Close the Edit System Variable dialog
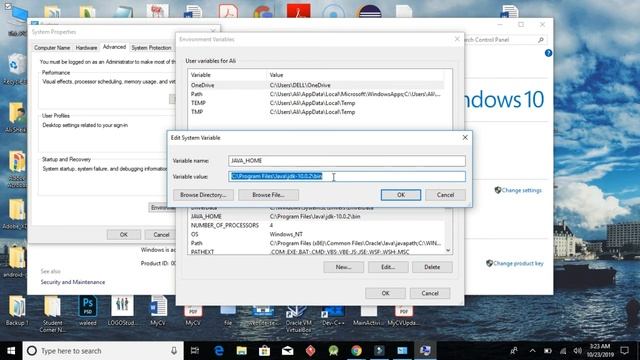 (x=465, y=138)
